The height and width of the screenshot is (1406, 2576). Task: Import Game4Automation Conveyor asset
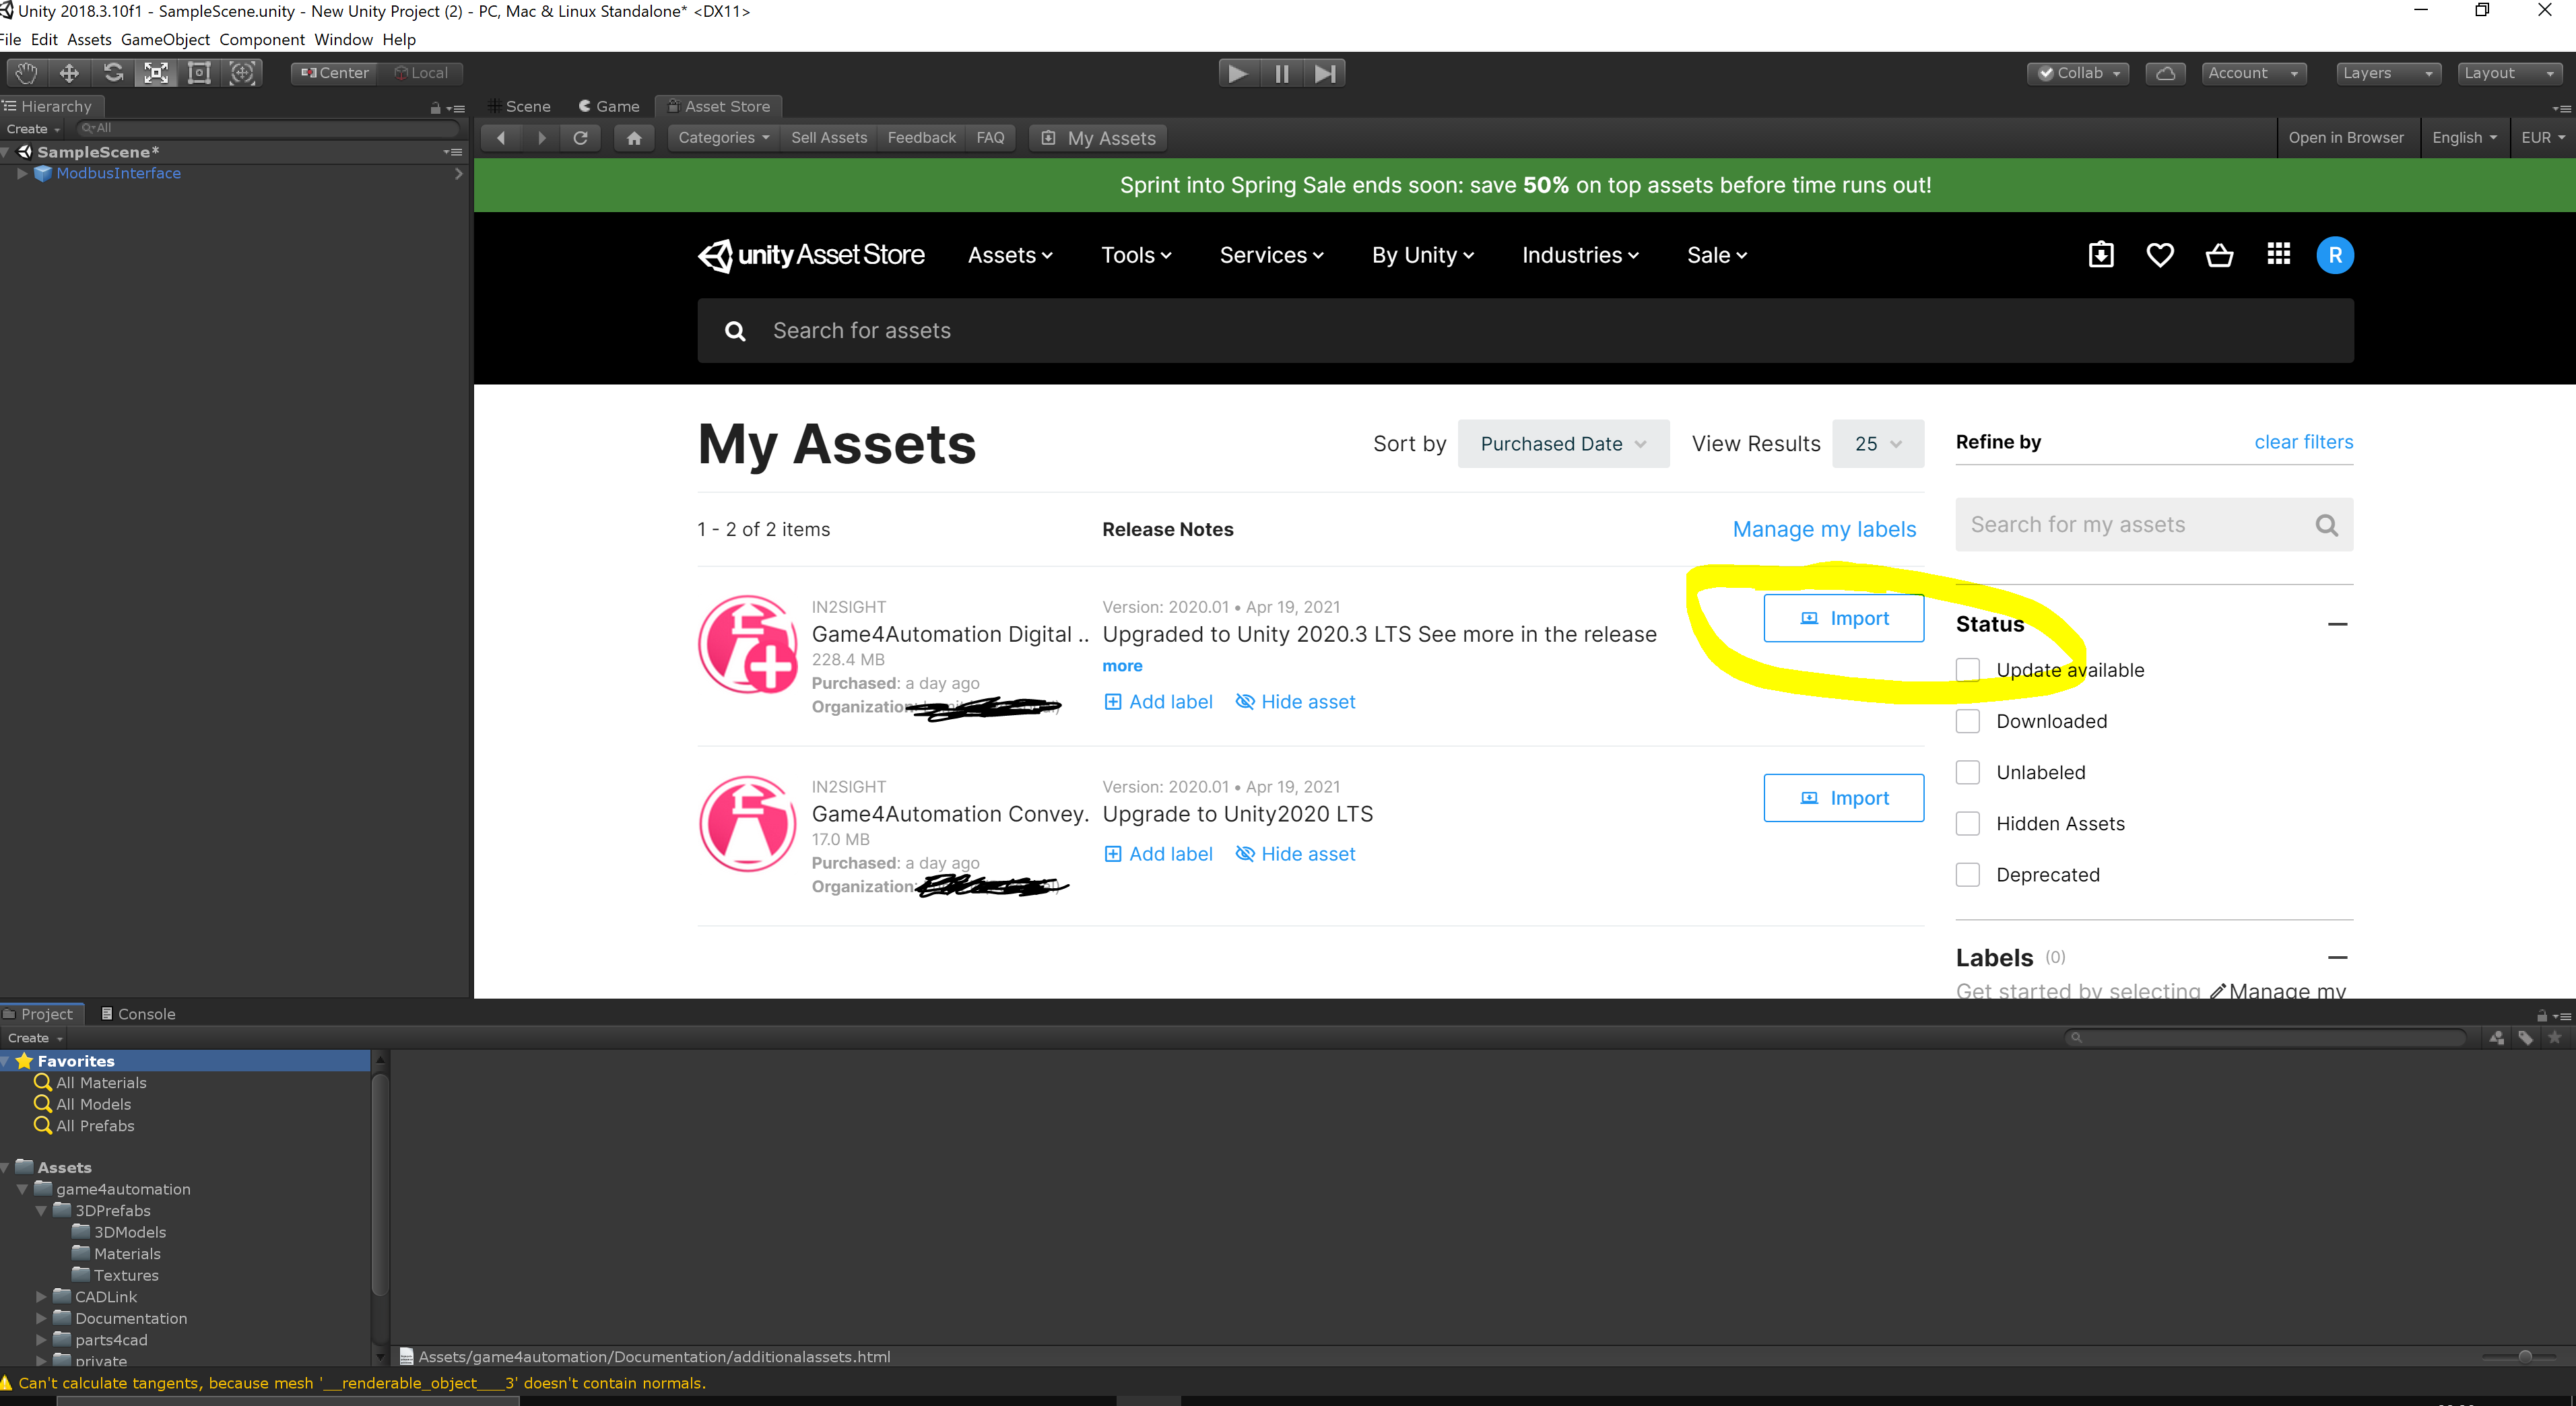(x=1843, y=798)
